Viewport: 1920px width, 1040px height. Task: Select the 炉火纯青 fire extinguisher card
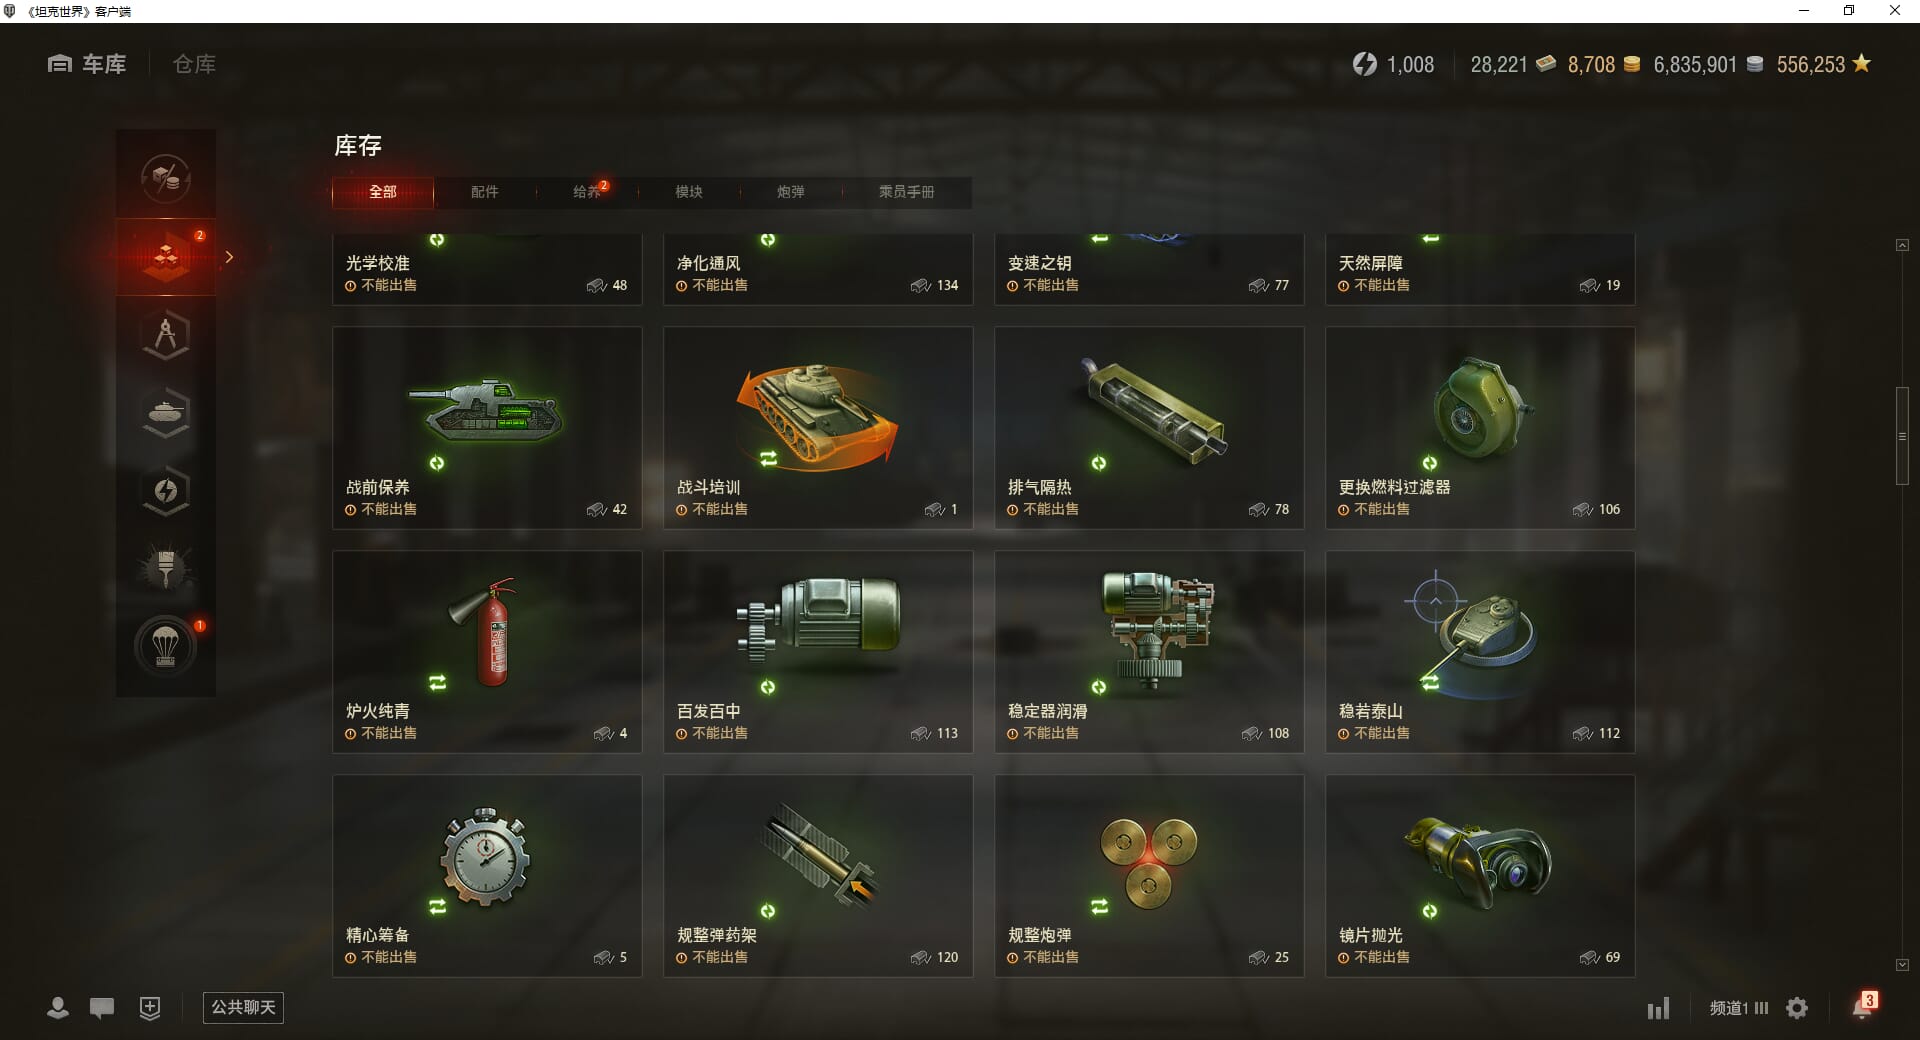tap(487, 652)
